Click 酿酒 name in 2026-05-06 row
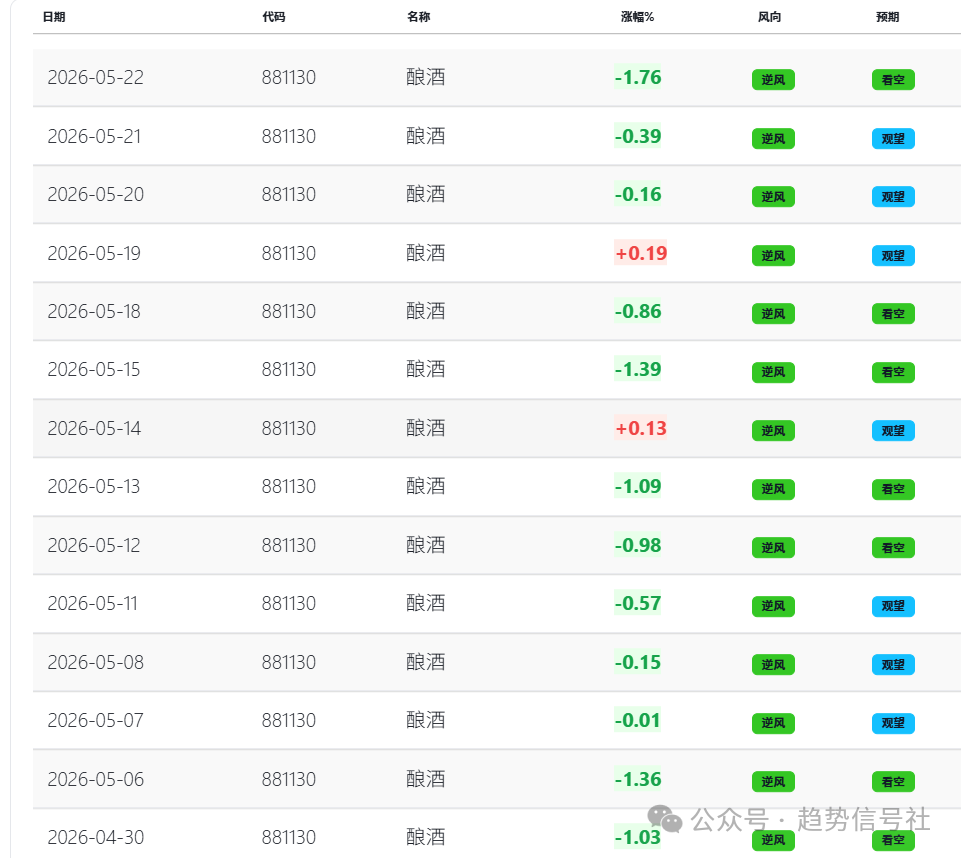The height and width of the screenshot is (858, 961). pos(425,780)
